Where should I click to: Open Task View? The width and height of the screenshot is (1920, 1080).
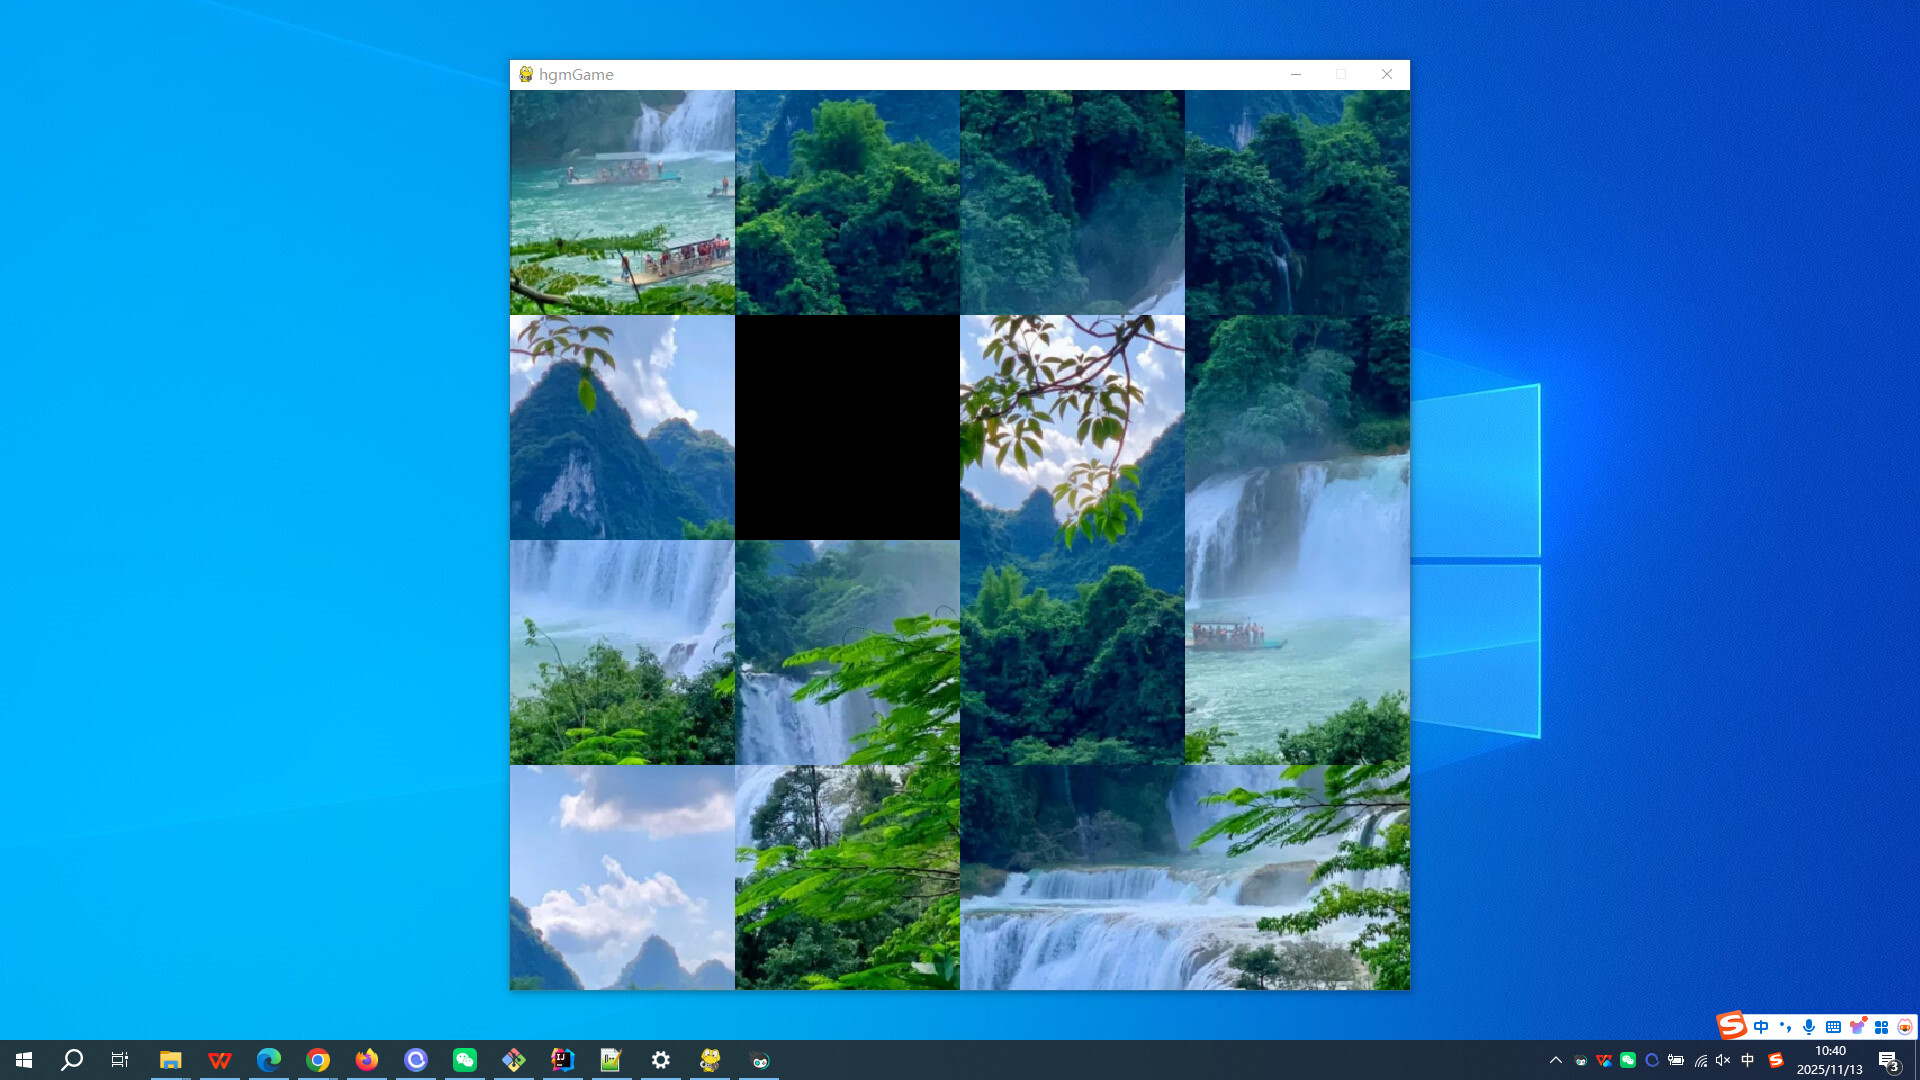[119, 1059]
